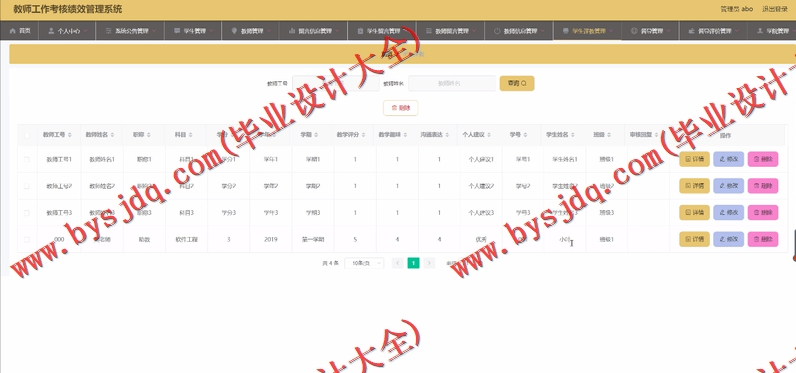Click 修改 for row 教师工号3

728,213
